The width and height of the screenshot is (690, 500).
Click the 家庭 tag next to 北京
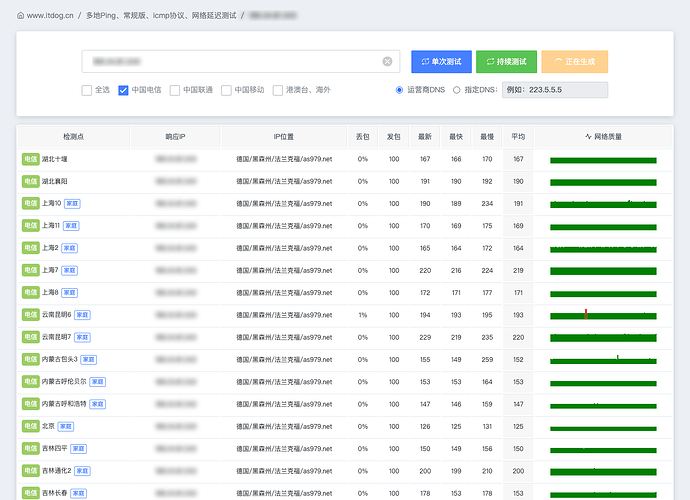coord(66,426)
